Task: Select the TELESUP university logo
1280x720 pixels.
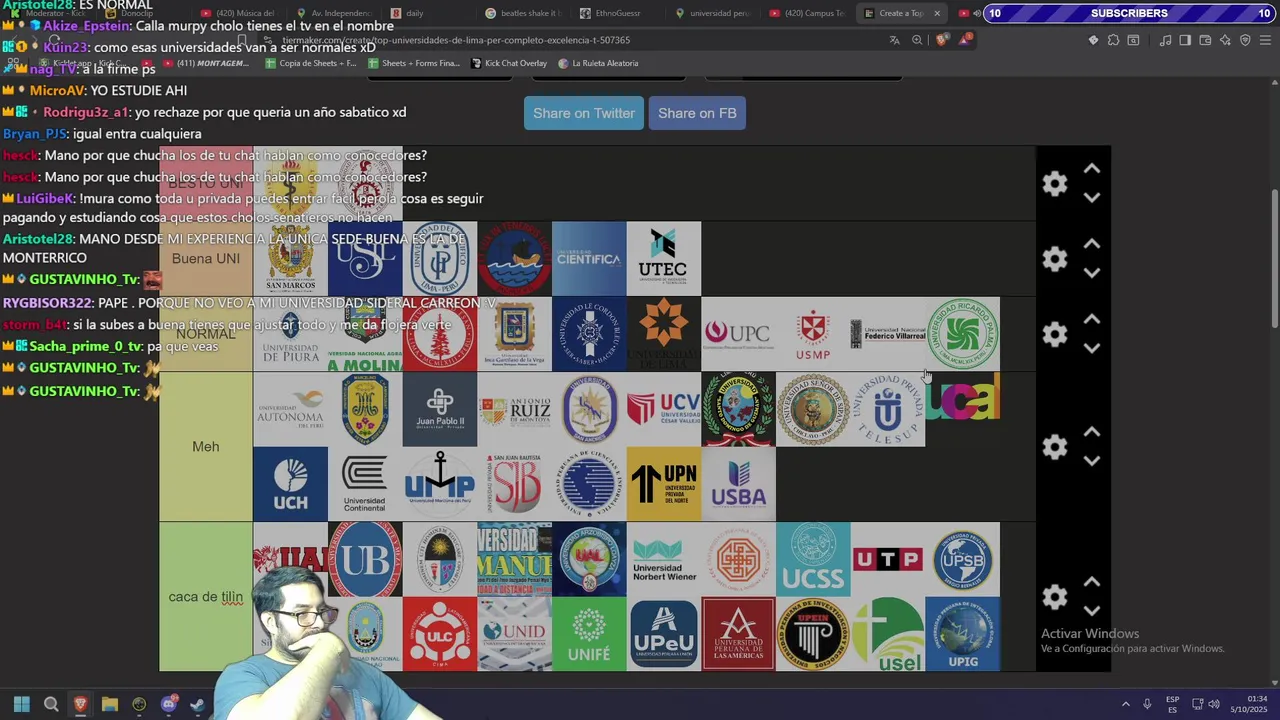Action: coord(888,409)
